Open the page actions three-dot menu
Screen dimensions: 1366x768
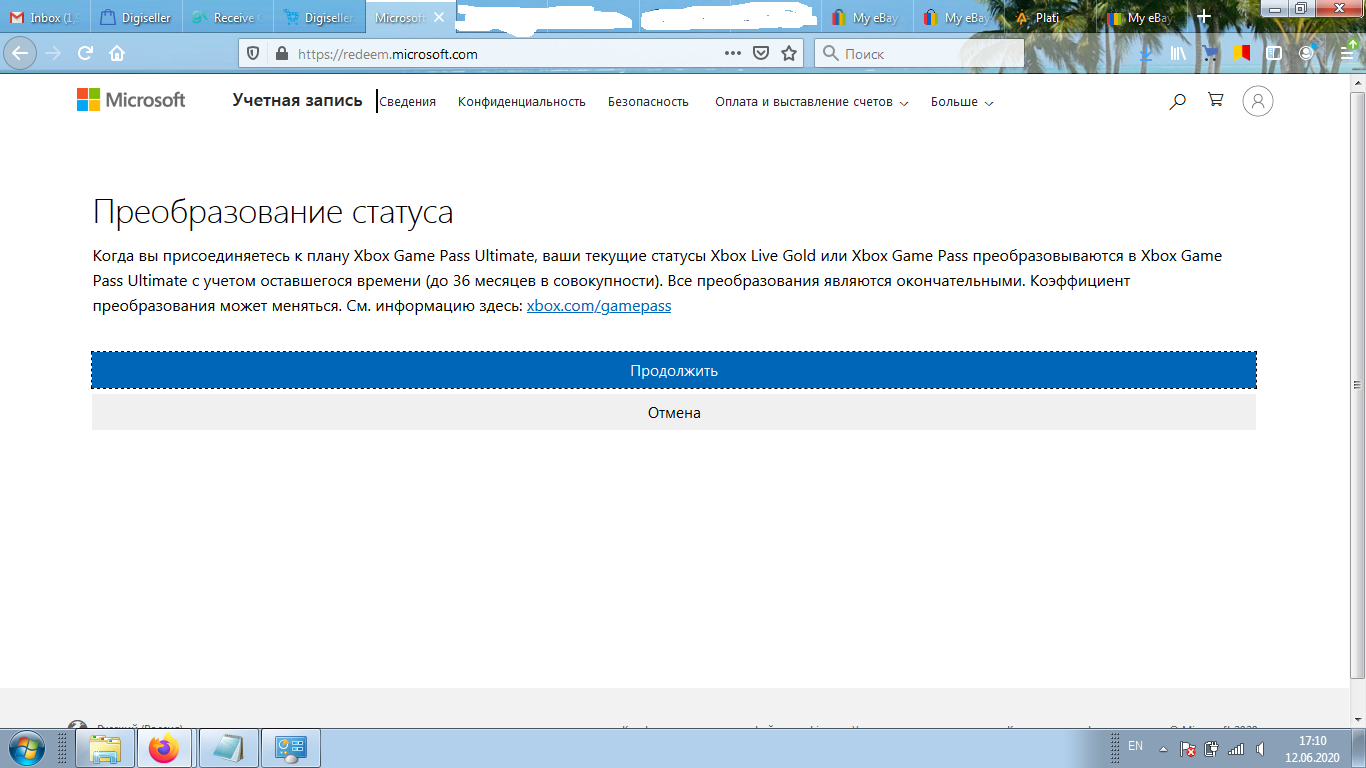coord(733,54)
